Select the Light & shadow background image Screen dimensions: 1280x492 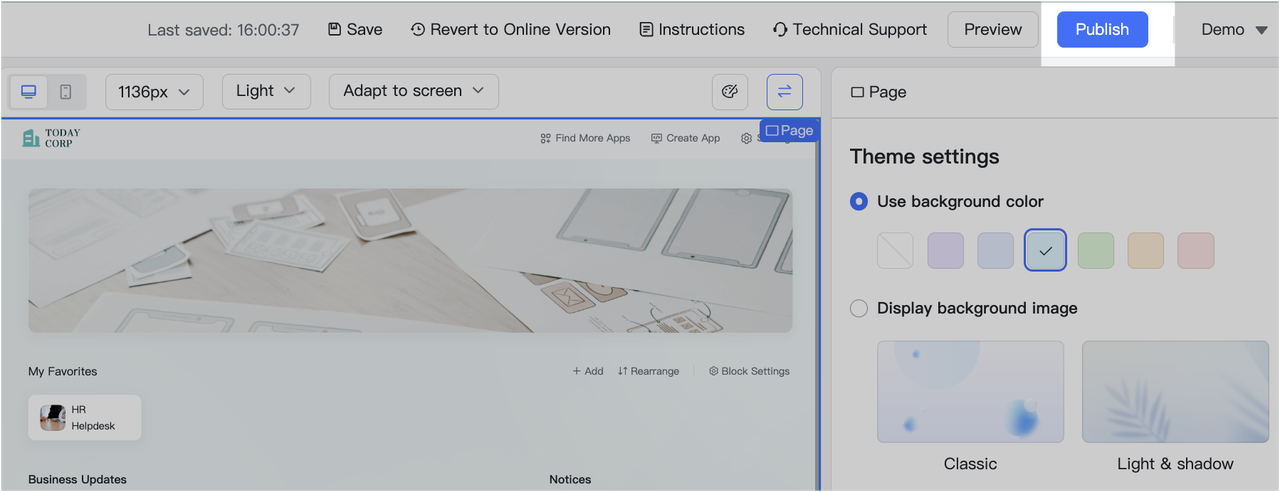click(1175, 392)
